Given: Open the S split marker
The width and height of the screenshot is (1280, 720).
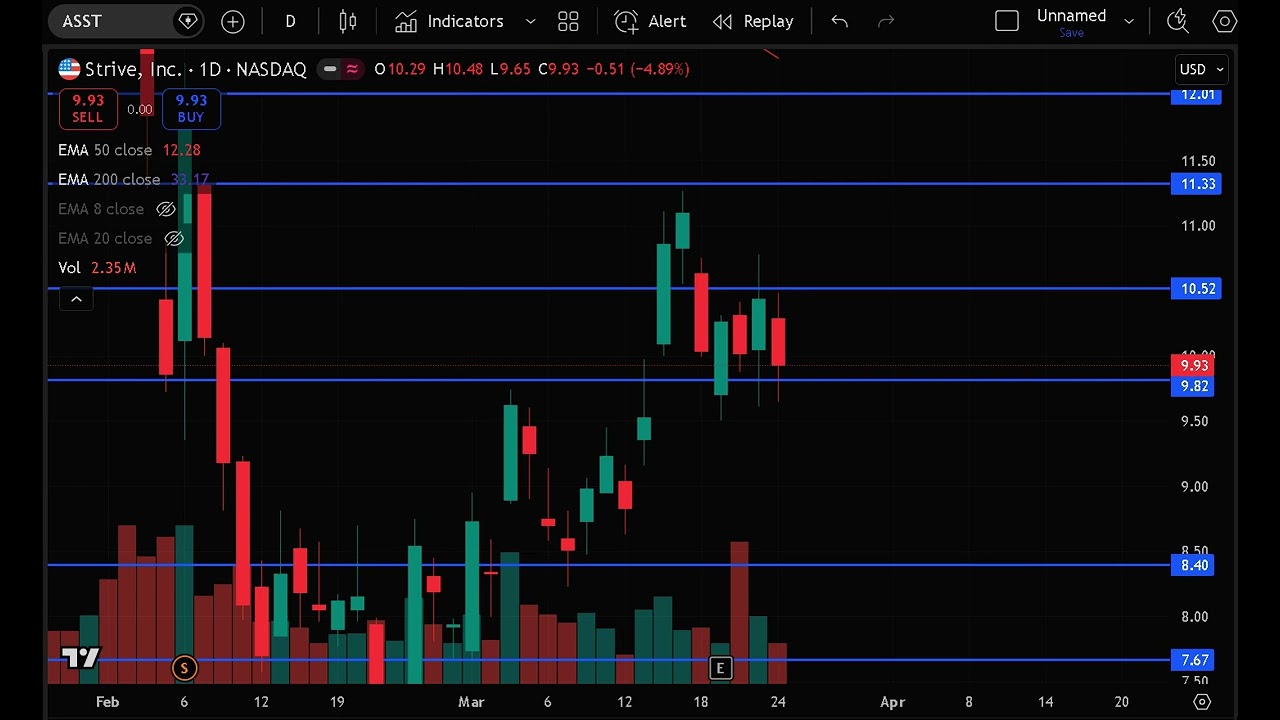Looking at the screenshot, I should pos(184,668).
